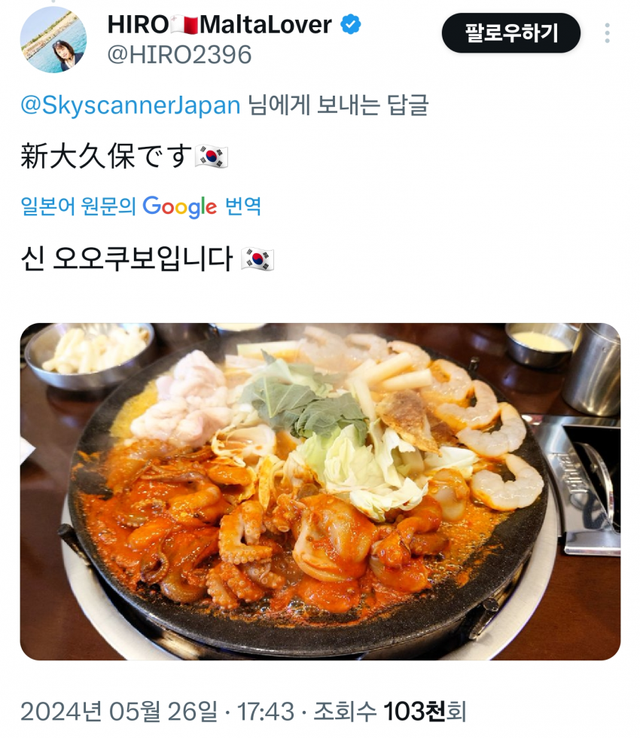
Task: Select the translated text 신 오오쿠보입니다
Action: click(x=127, y=259)
